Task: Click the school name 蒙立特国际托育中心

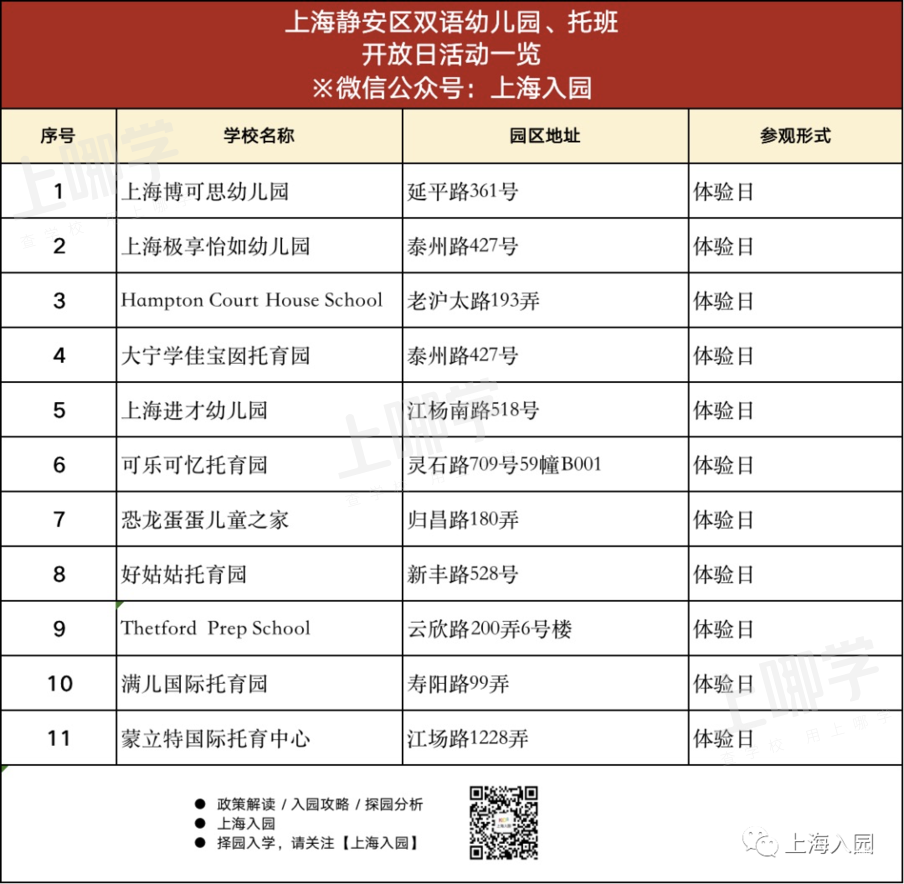Action: point(216,739)
